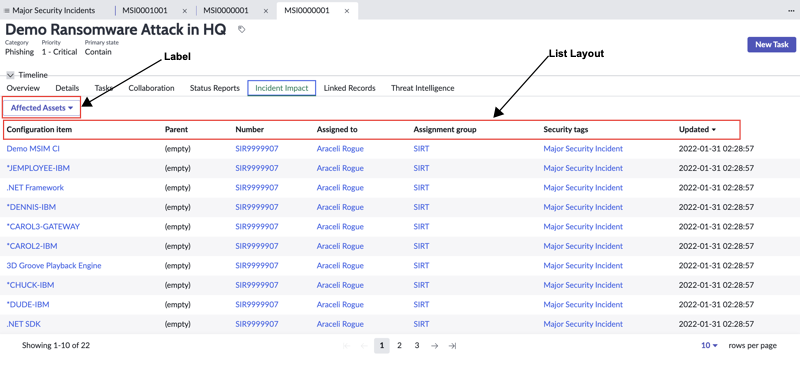
Task: Close the middle MSI0000001 tab
Action: coord(266,11)
